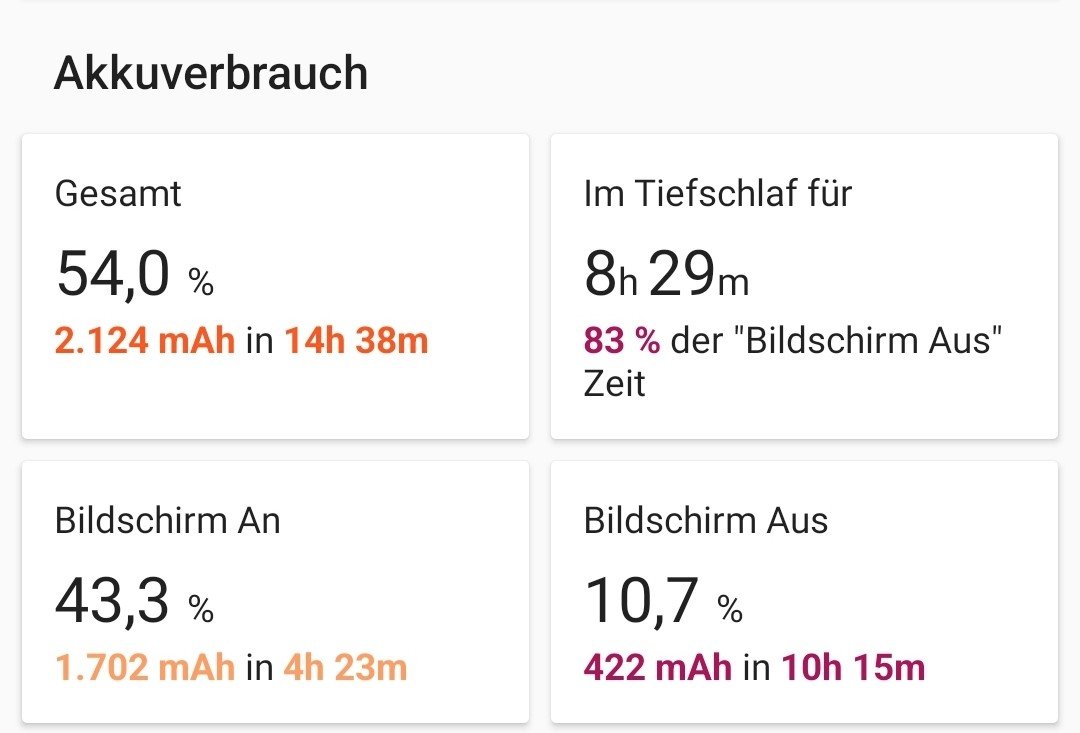Tap the 14h 38m total duration
The height and width of the screenshot is (733, 1080).
(356, 341)
